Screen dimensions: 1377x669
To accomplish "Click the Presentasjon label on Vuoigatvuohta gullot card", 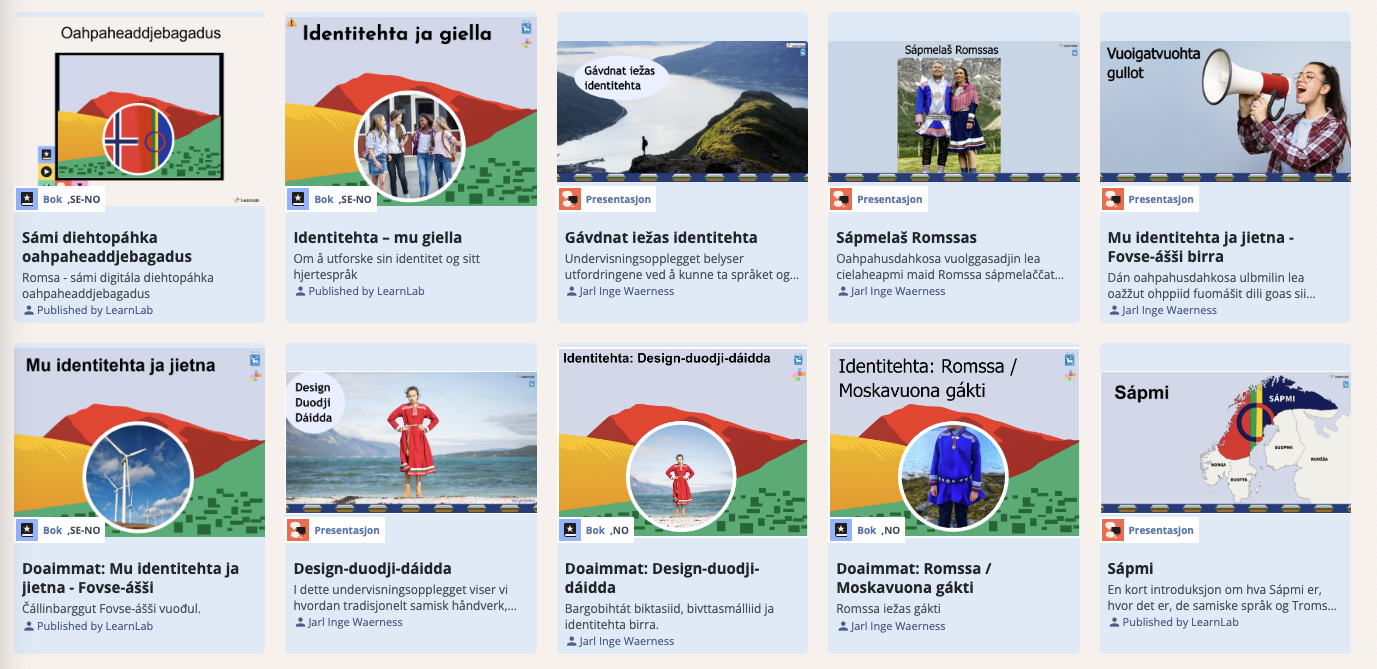I will coord(1160,199).
